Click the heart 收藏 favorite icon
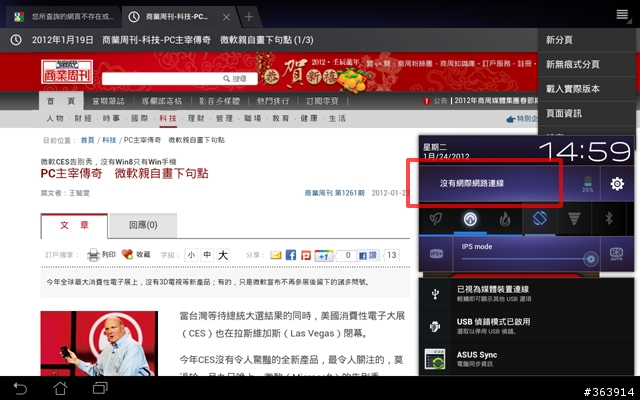Screen dimensions: 640x400 point(127,255)
